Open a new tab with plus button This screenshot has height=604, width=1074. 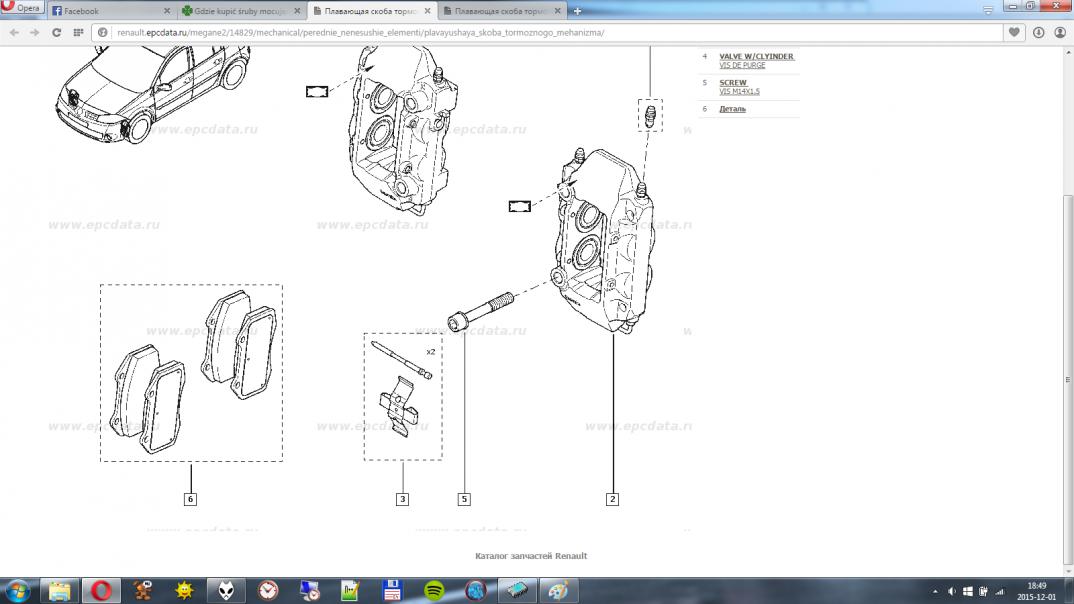coord(577,11)
